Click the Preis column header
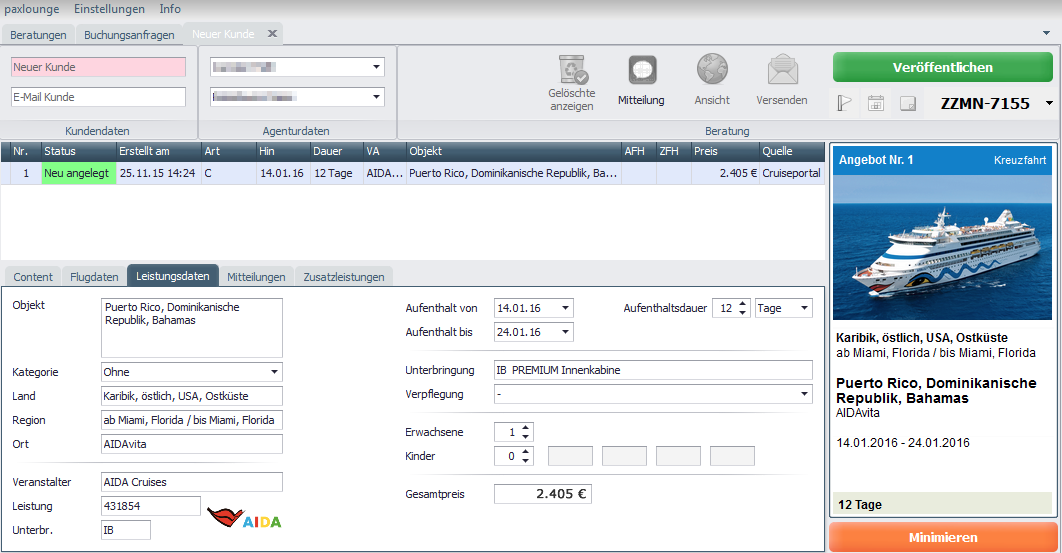This screenshot has width=1062, height=553. coord(725,151)
